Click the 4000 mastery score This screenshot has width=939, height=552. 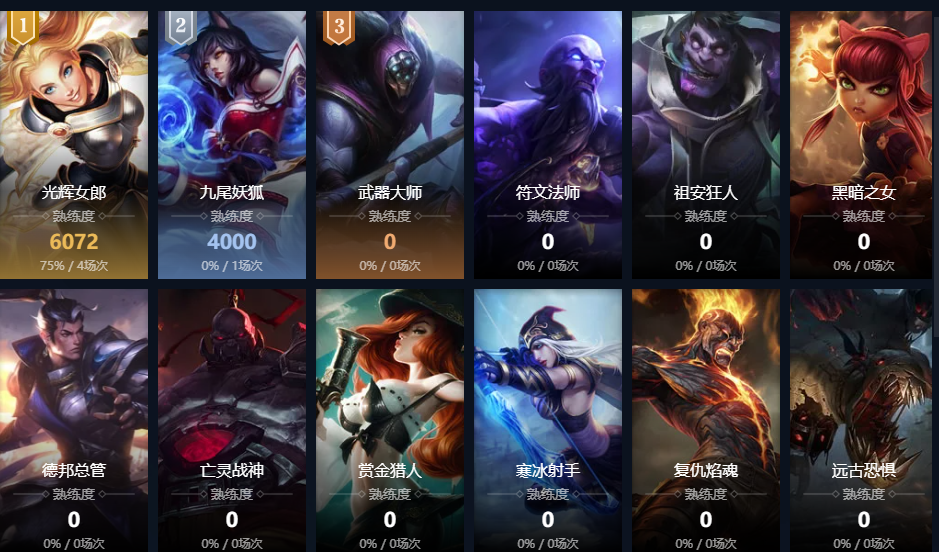click(x=232, y=241)
